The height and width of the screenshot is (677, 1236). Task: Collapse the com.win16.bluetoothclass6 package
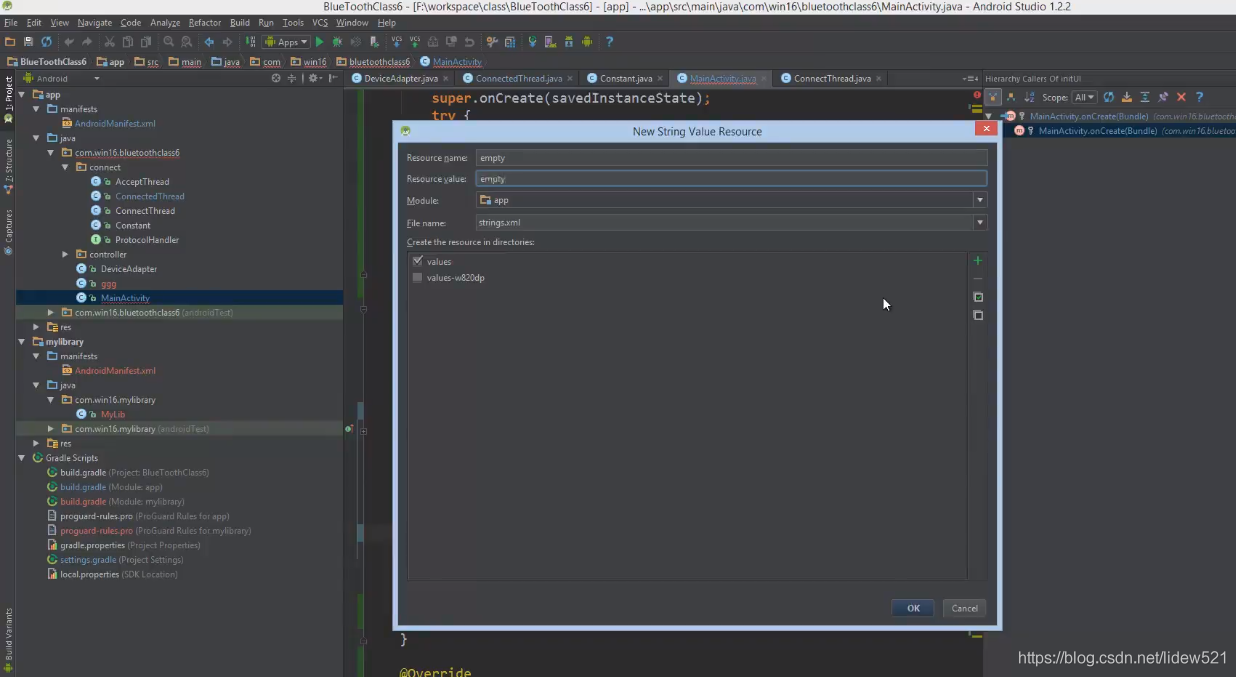[x=50, y=152]
